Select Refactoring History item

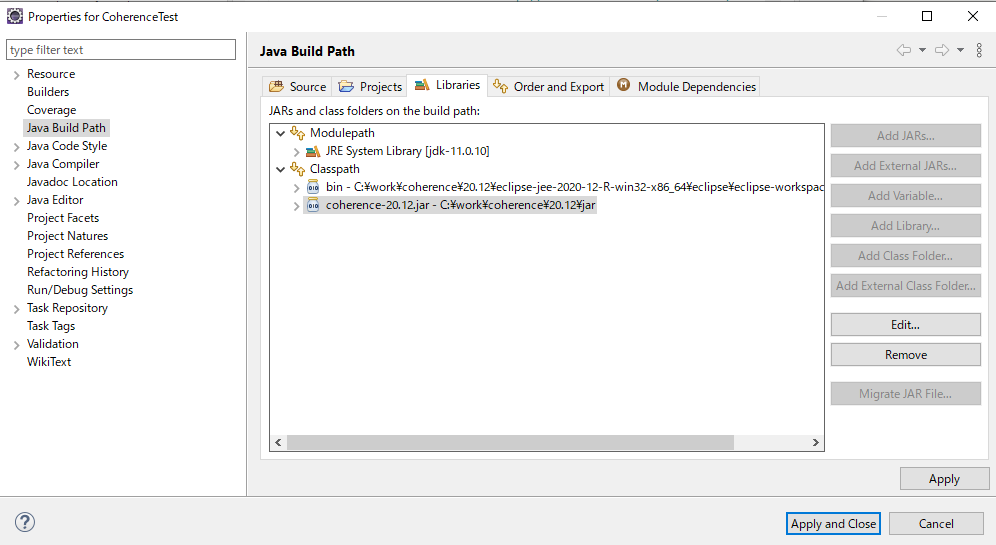(77, 272)
